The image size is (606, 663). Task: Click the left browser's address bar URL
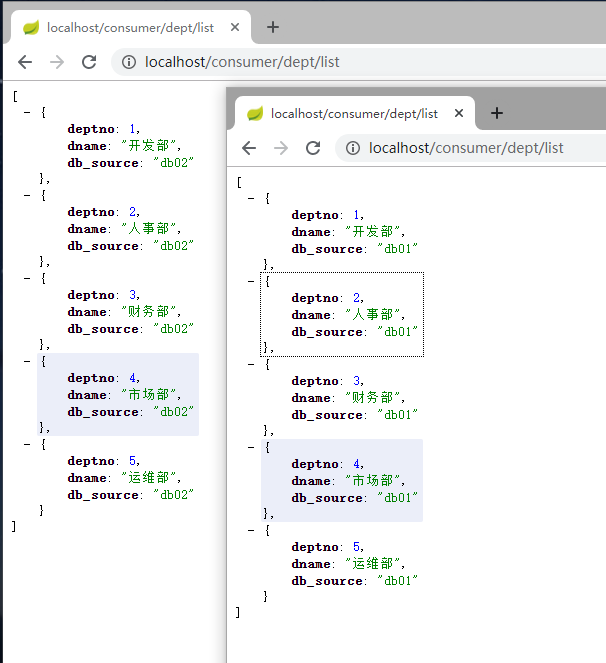pos(242,62)
